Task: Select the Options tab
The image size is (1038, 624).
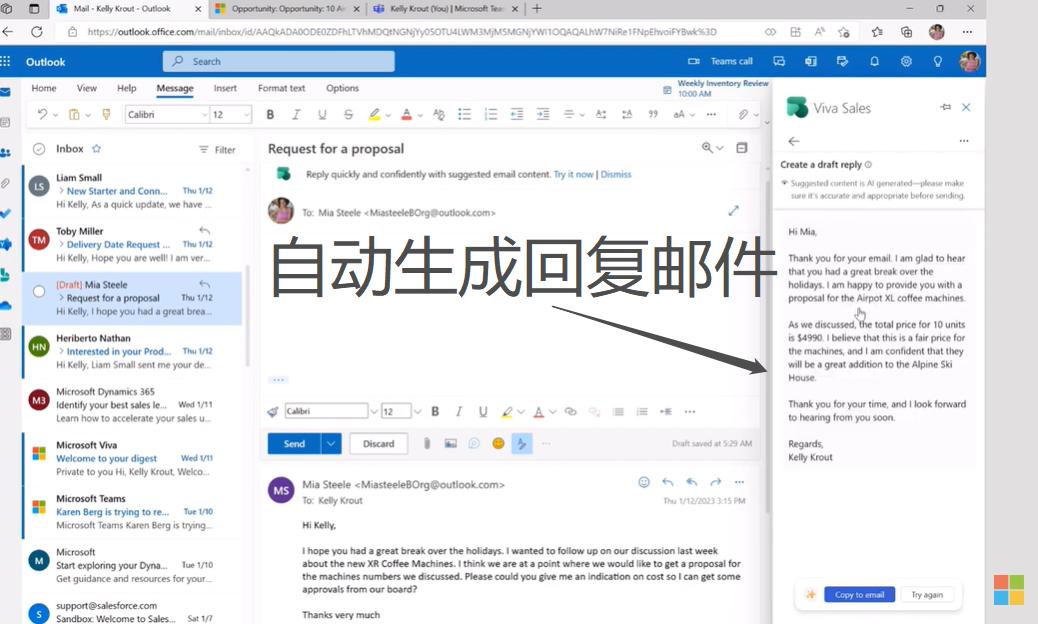Action: [x=342, y=88]
